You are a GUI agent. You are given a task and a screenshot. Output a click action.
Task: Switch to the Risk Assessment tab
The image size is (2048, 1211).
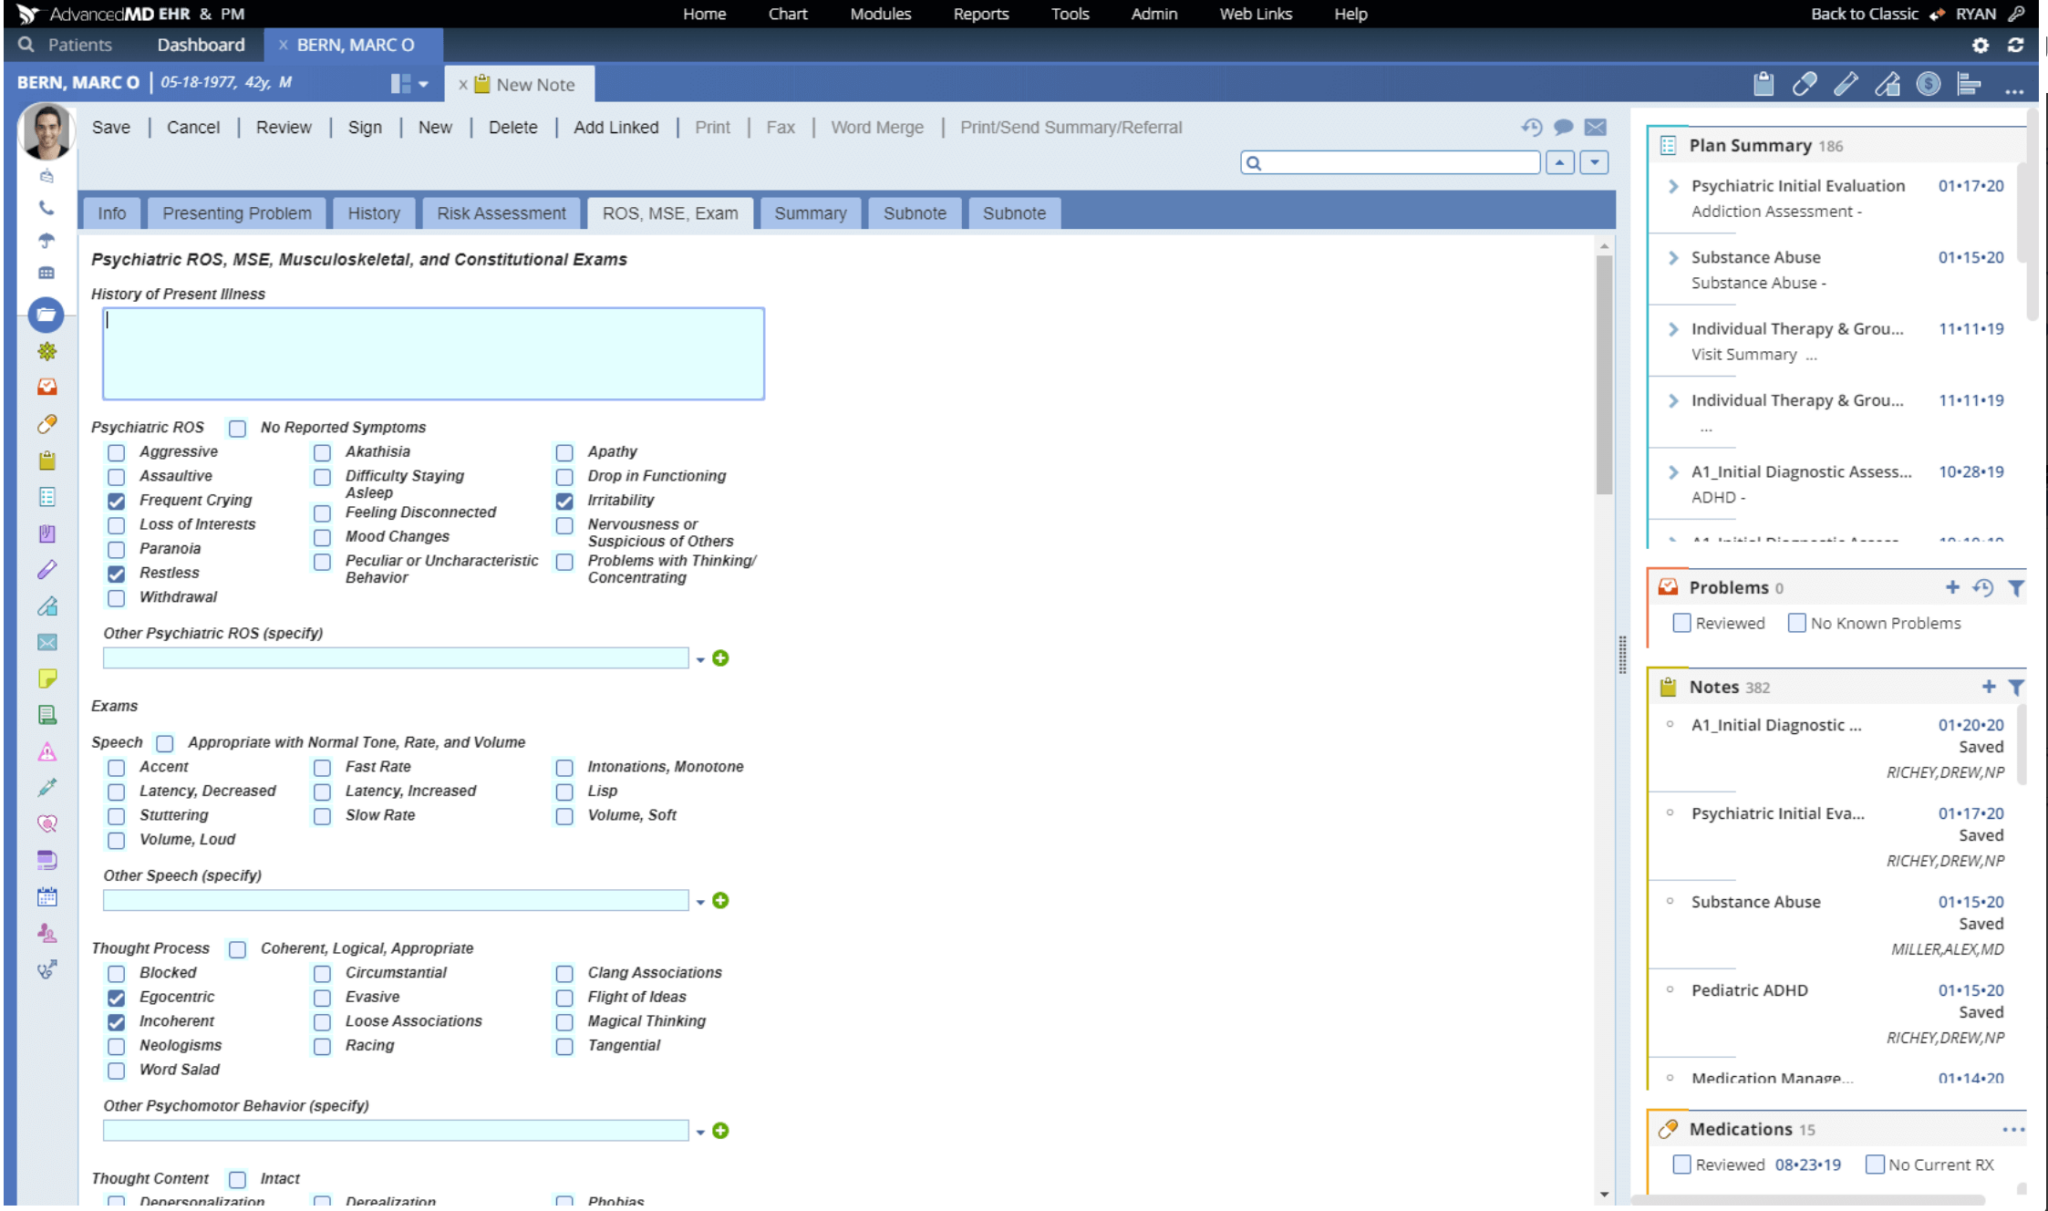coord(502,212)
